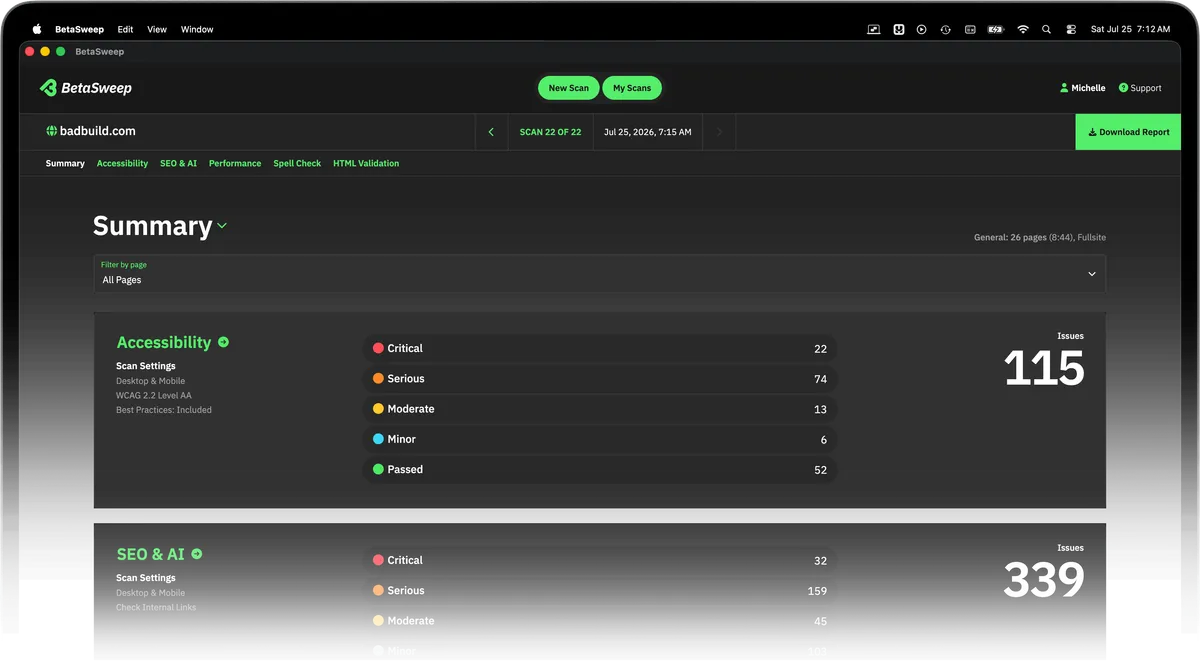1200x665 pixels.
Task: Click the New Scan button
Action: coord(568,88)
